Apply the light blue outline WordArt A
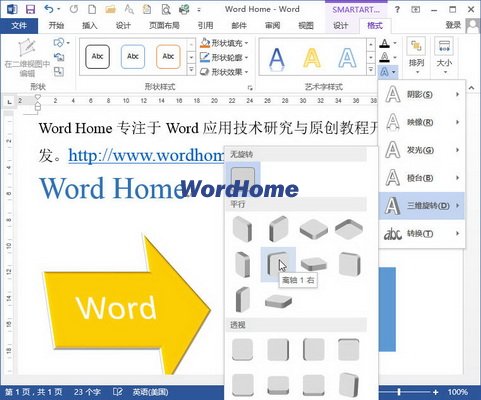The width and height of the screenshot is (481, 400). point(347,58)
